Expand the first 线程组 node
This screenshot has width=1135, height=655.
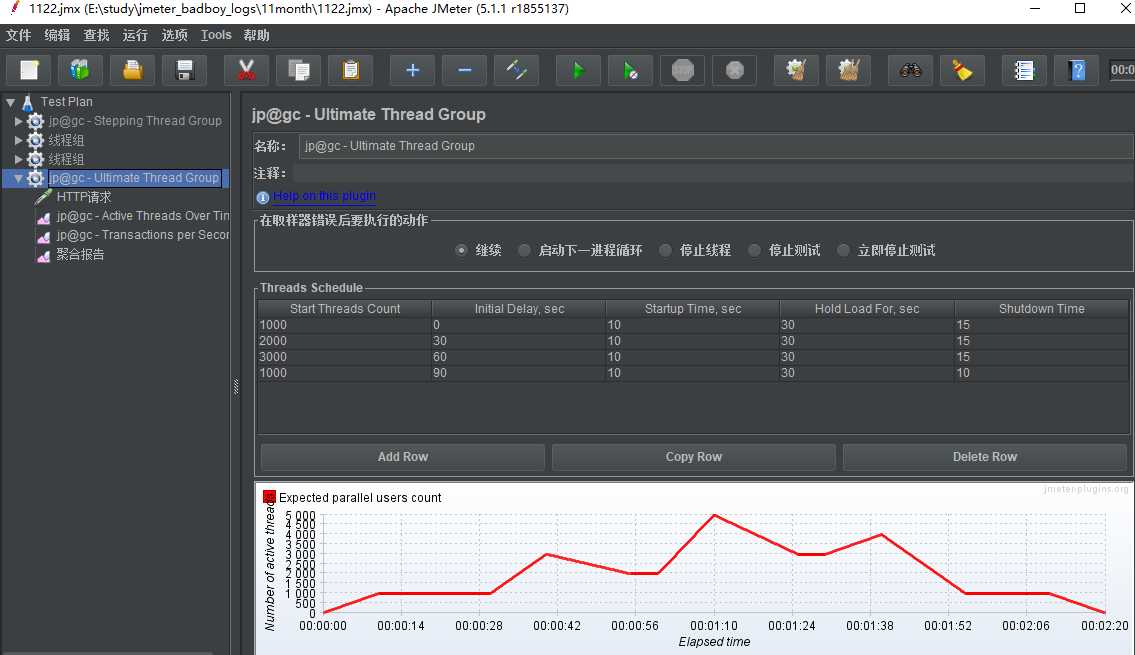tap(19, 140)
